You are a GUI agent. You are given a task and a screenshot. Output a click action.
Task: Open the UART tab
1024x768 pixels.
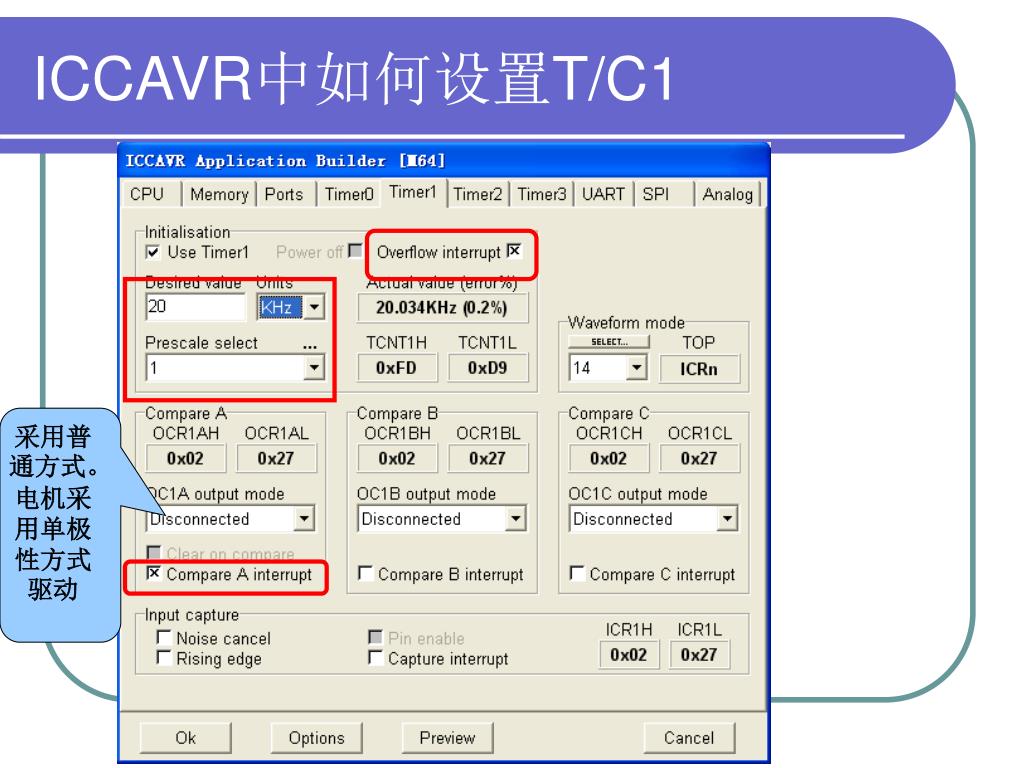tap(603, 195)
